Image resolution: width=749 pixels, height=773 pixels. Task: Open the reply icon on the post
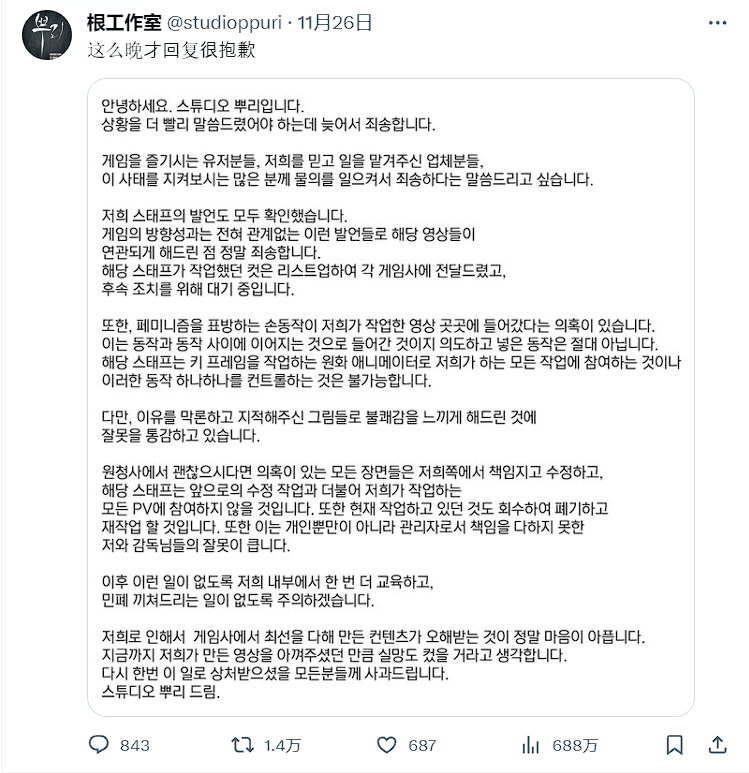click(x=98, y=745)
